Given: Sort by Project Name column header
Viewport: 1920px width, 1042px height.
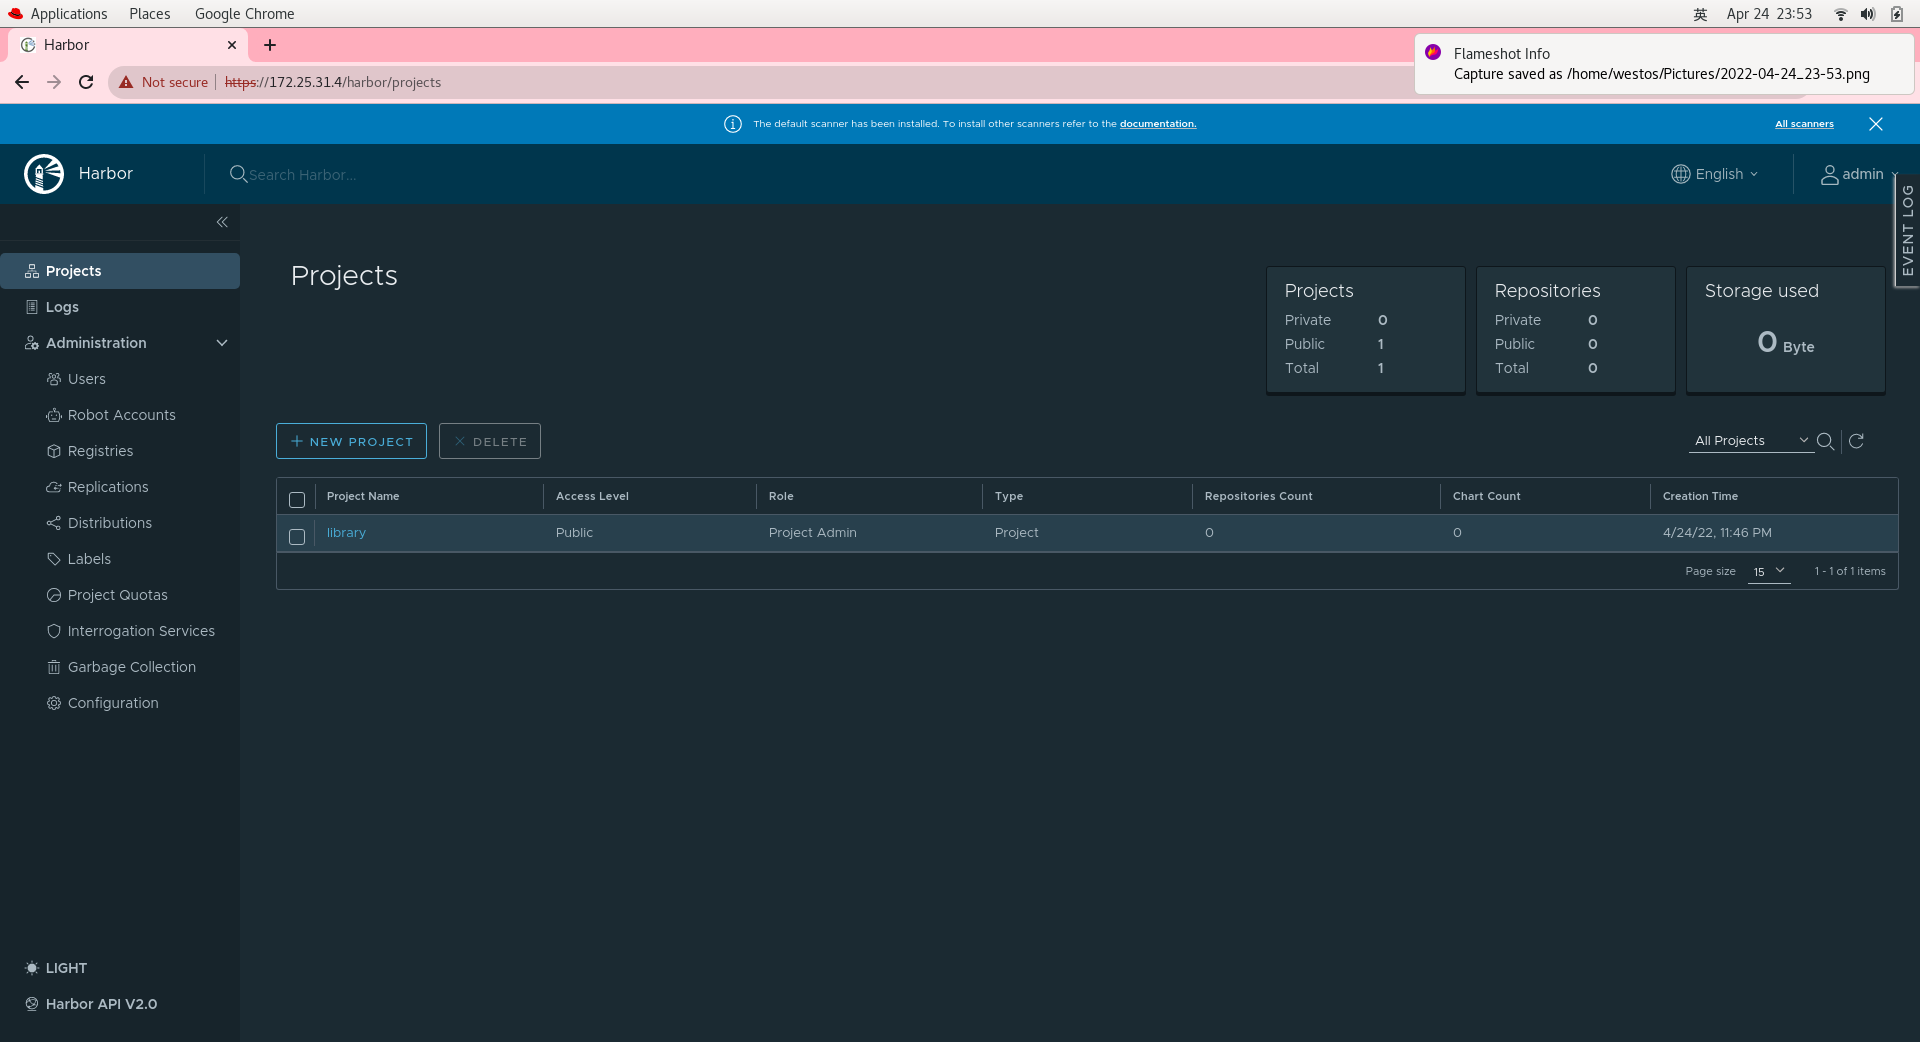Looking at the screenshot, I should click(x=363, y=496).
